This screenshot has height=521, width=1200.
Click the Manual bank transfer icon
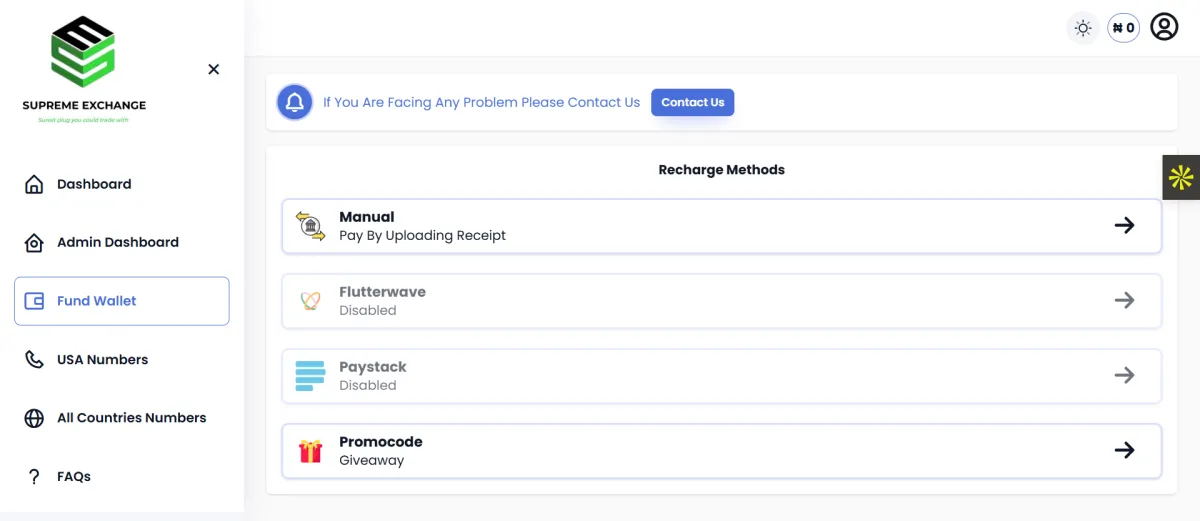point(311,225)
